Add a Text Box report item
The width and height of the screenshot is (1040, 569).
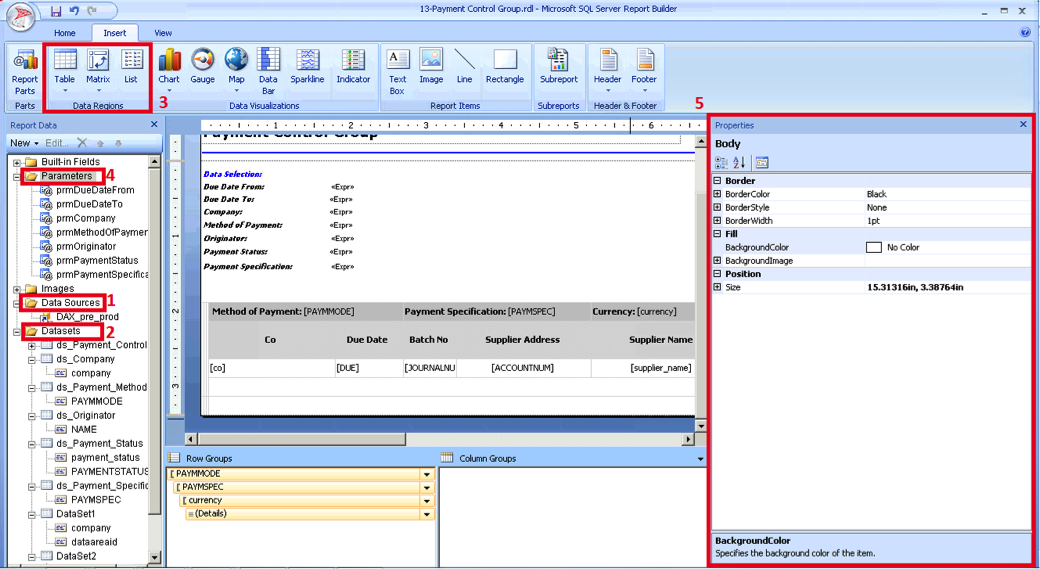click(397, 72)
